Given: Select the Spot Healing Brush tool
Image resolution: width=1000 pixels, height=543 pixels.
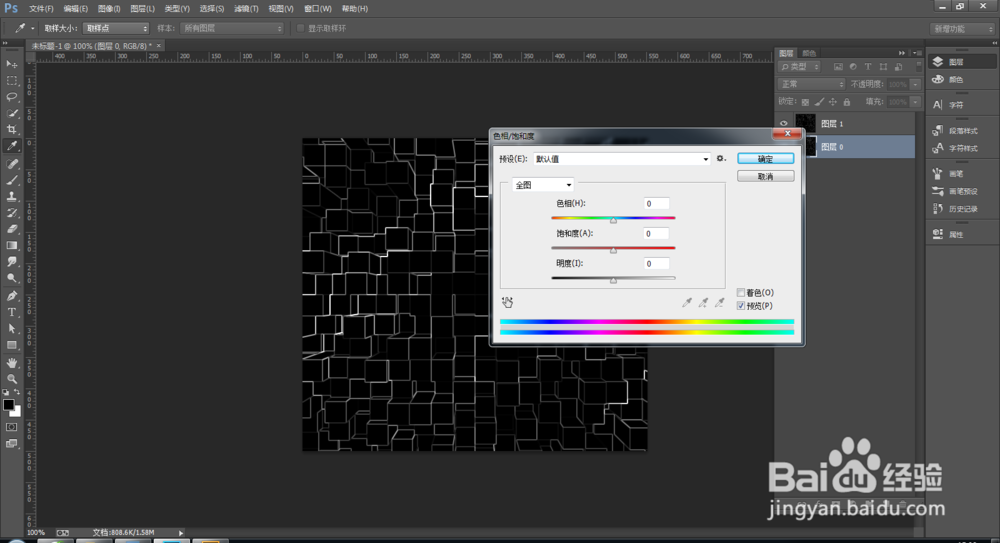Looking at the screenshot, I should [x=11, y=164].
